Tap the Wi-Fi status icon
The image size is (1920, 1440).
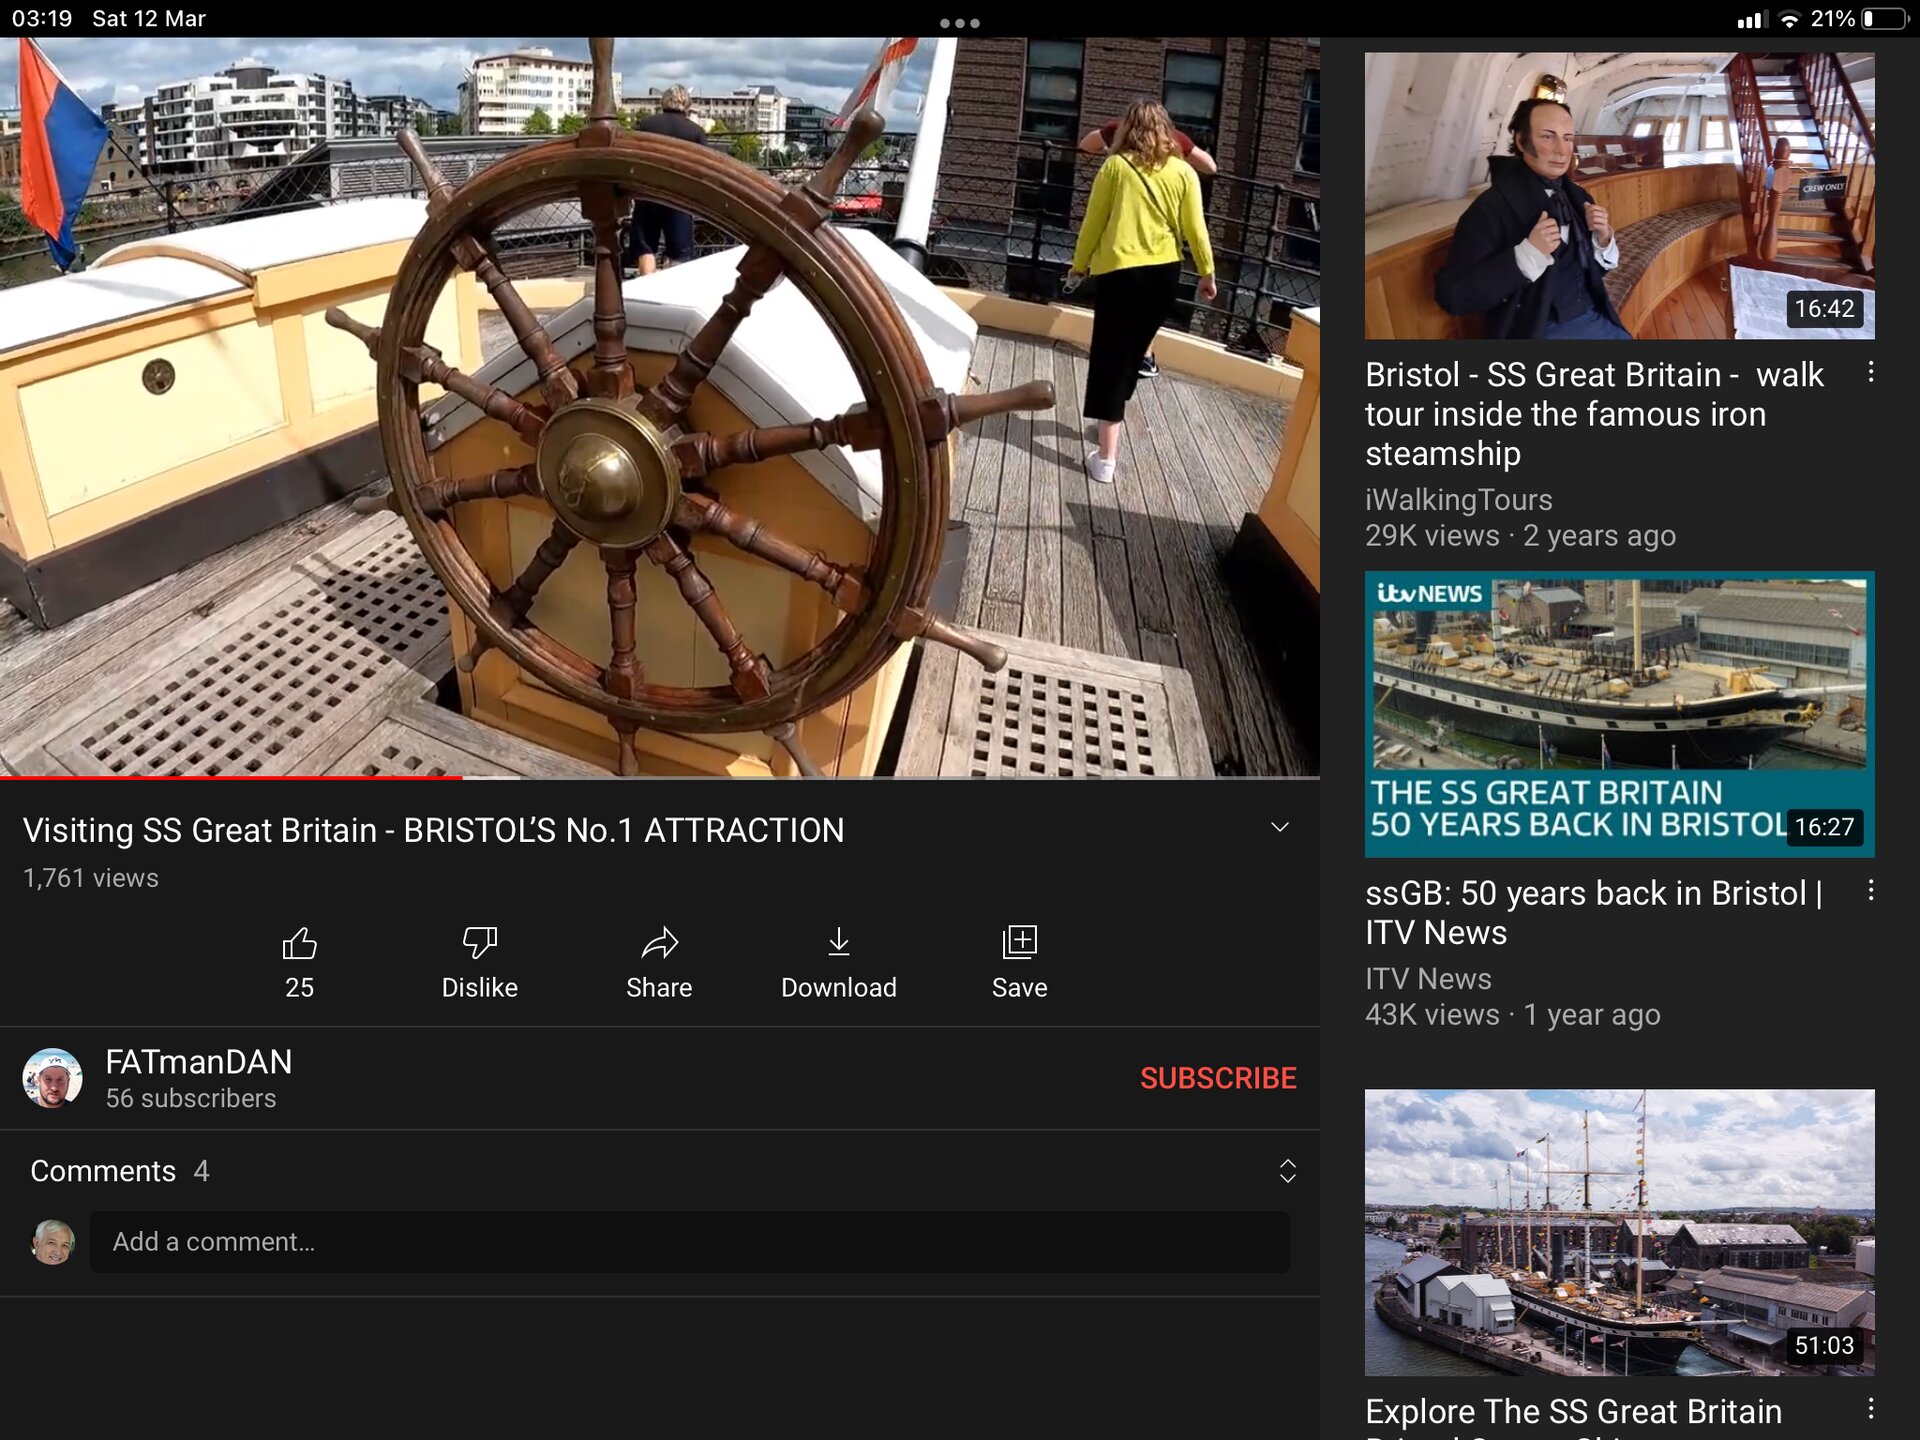pyautogui.click(x=1789, y=17)
